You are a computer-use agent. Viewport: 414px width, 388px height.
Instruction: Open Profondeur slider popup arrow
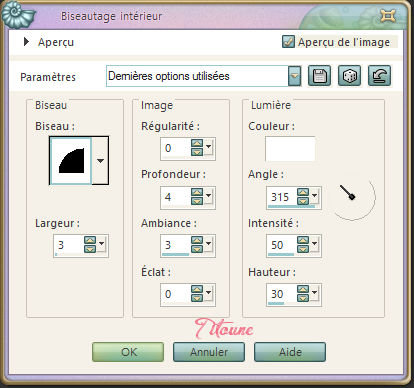pos(209,195)
